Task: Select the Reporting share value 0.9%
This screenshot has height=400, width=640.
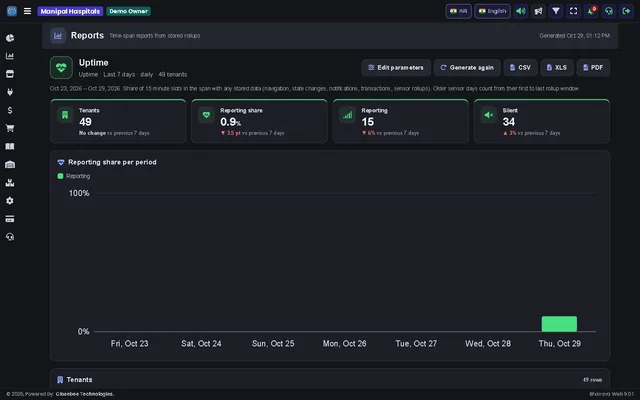Action: 230,122
